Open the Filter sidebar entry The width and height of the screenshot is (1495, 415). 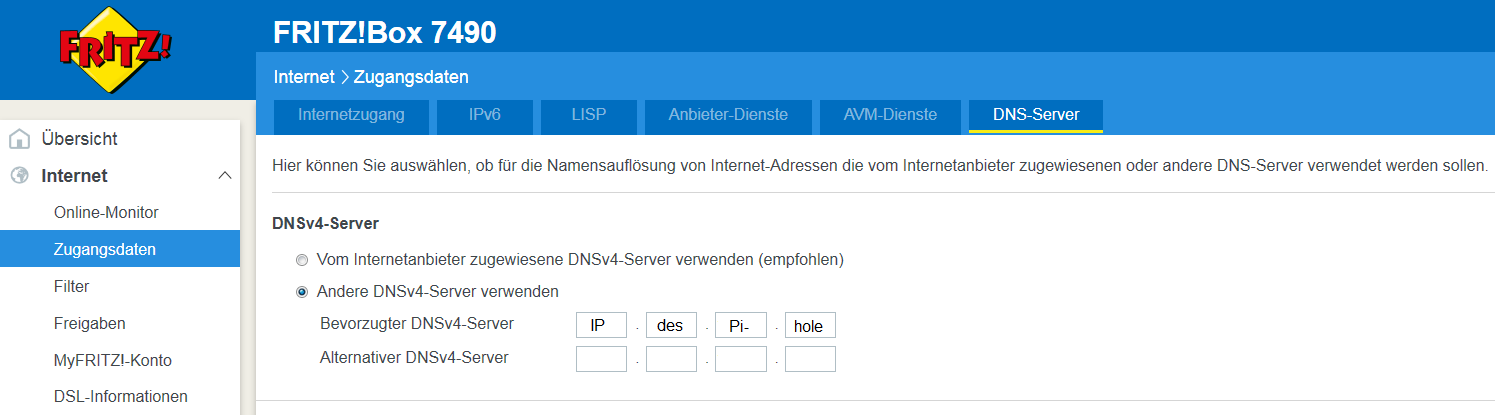pos(71,286)
